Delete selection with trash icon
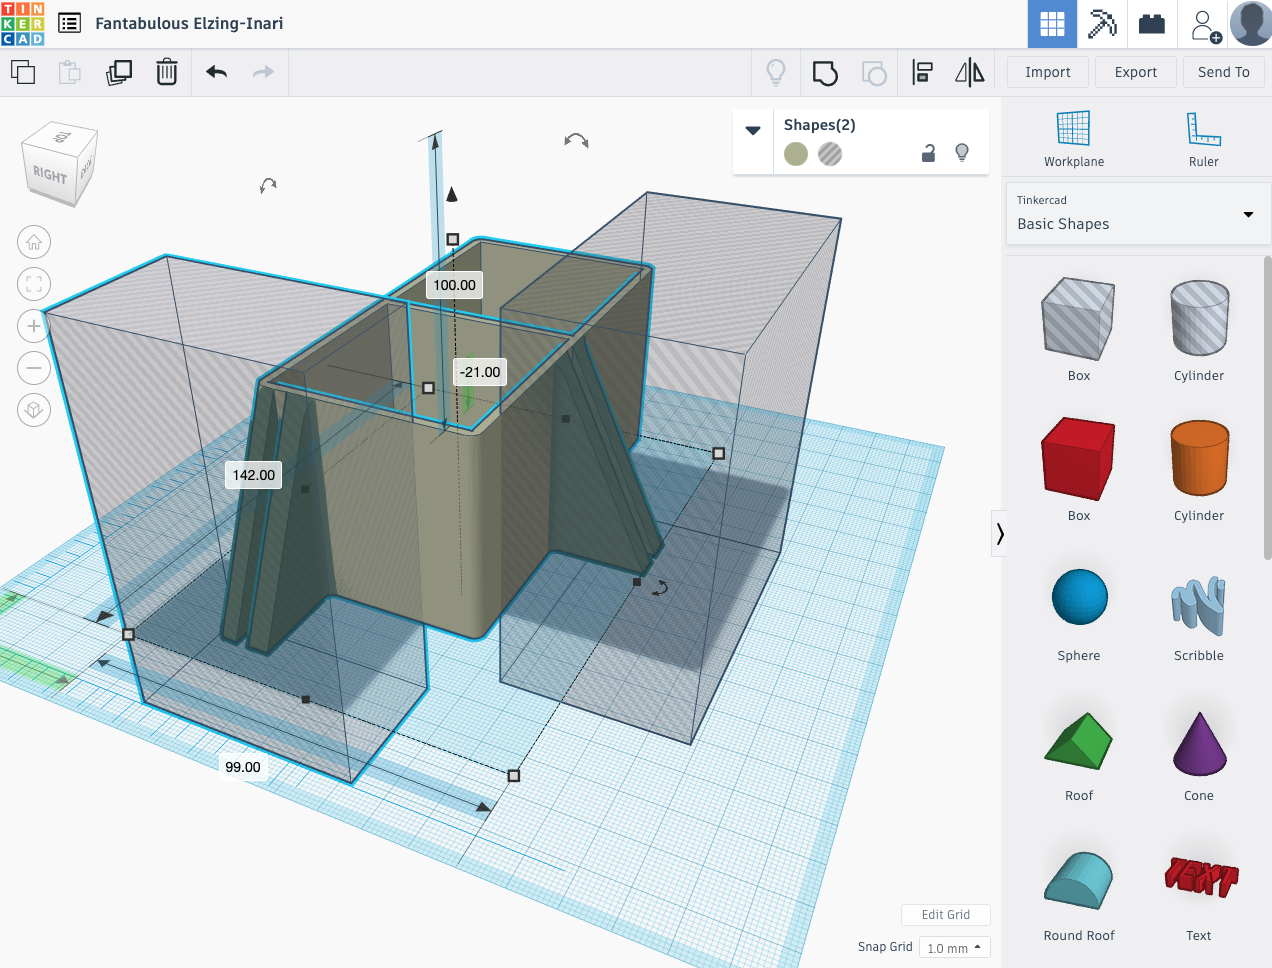This screenshot has height=968, width=1272. coord(167,72)
